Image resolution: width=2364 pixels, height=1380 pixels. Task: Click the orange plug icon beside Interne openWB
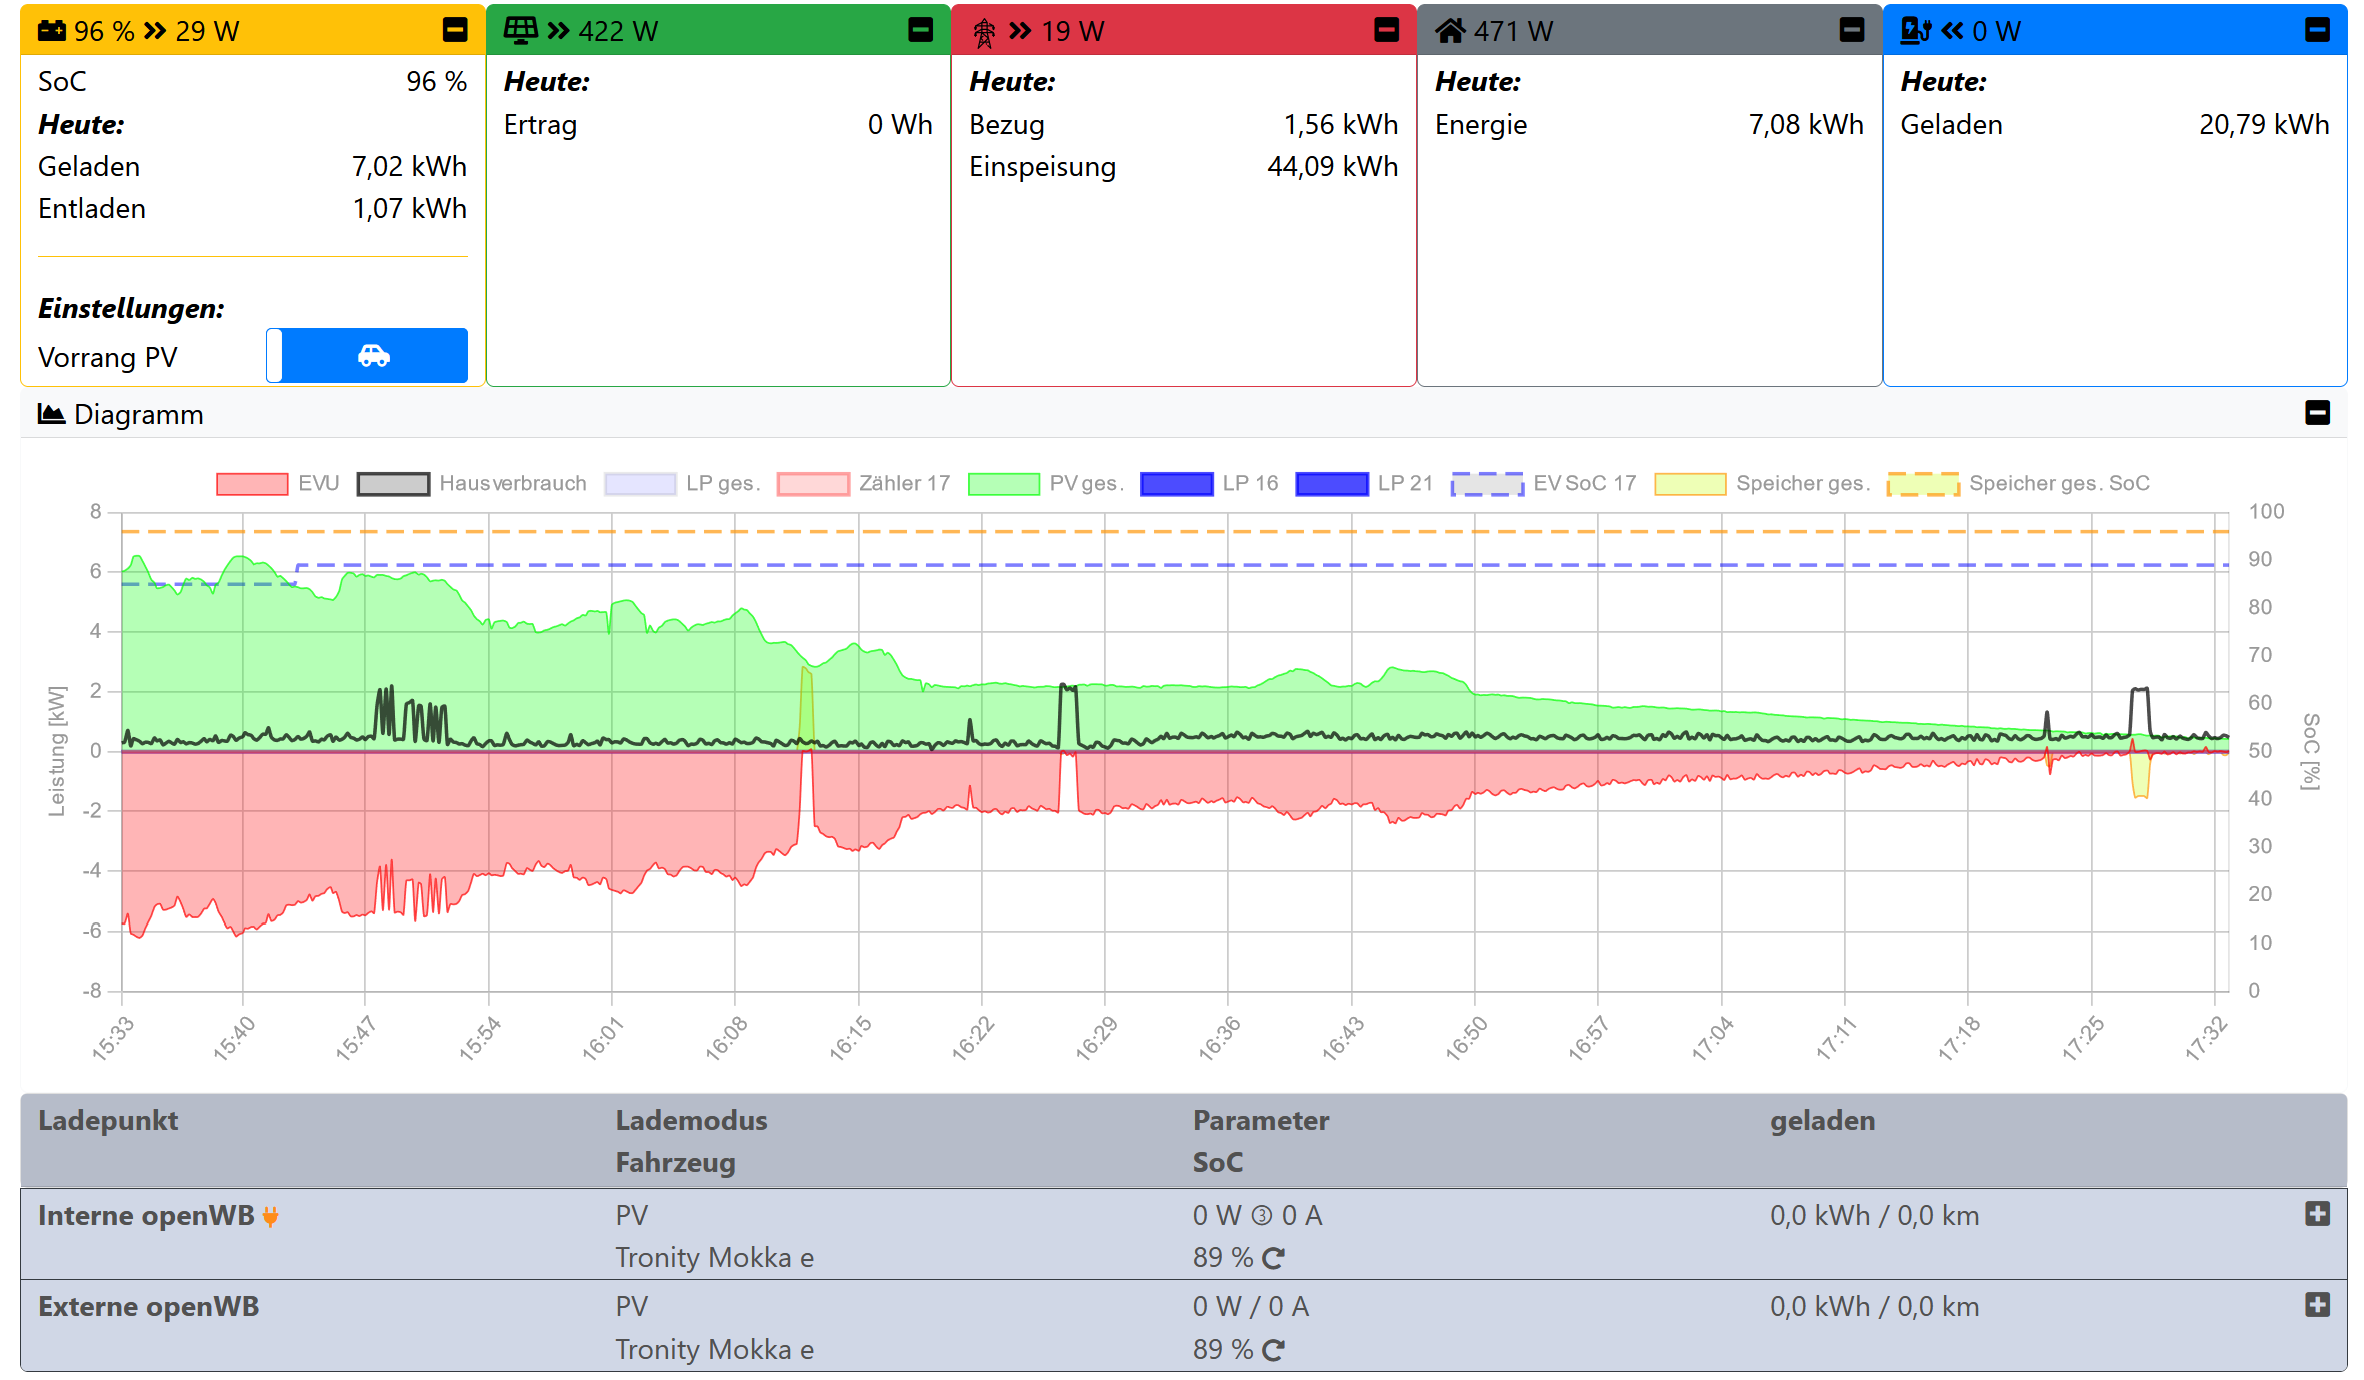click(x=270, y=1216)
